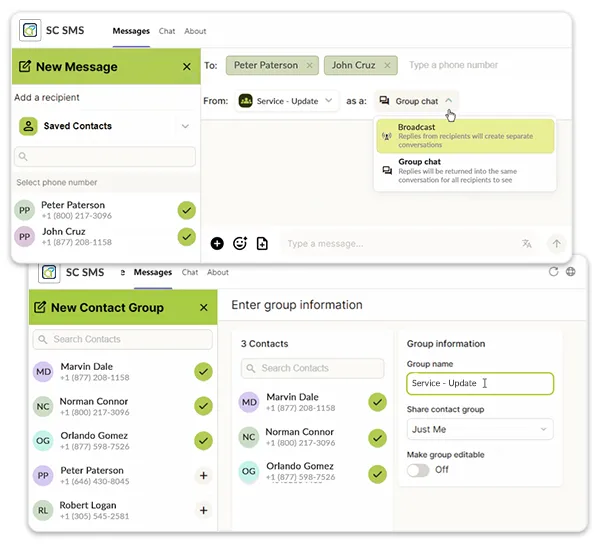This screenshot has height=550, width=600.
Task: Uncheck Norman Connor in 3 Contacts panel
Action: pos(377,438)
